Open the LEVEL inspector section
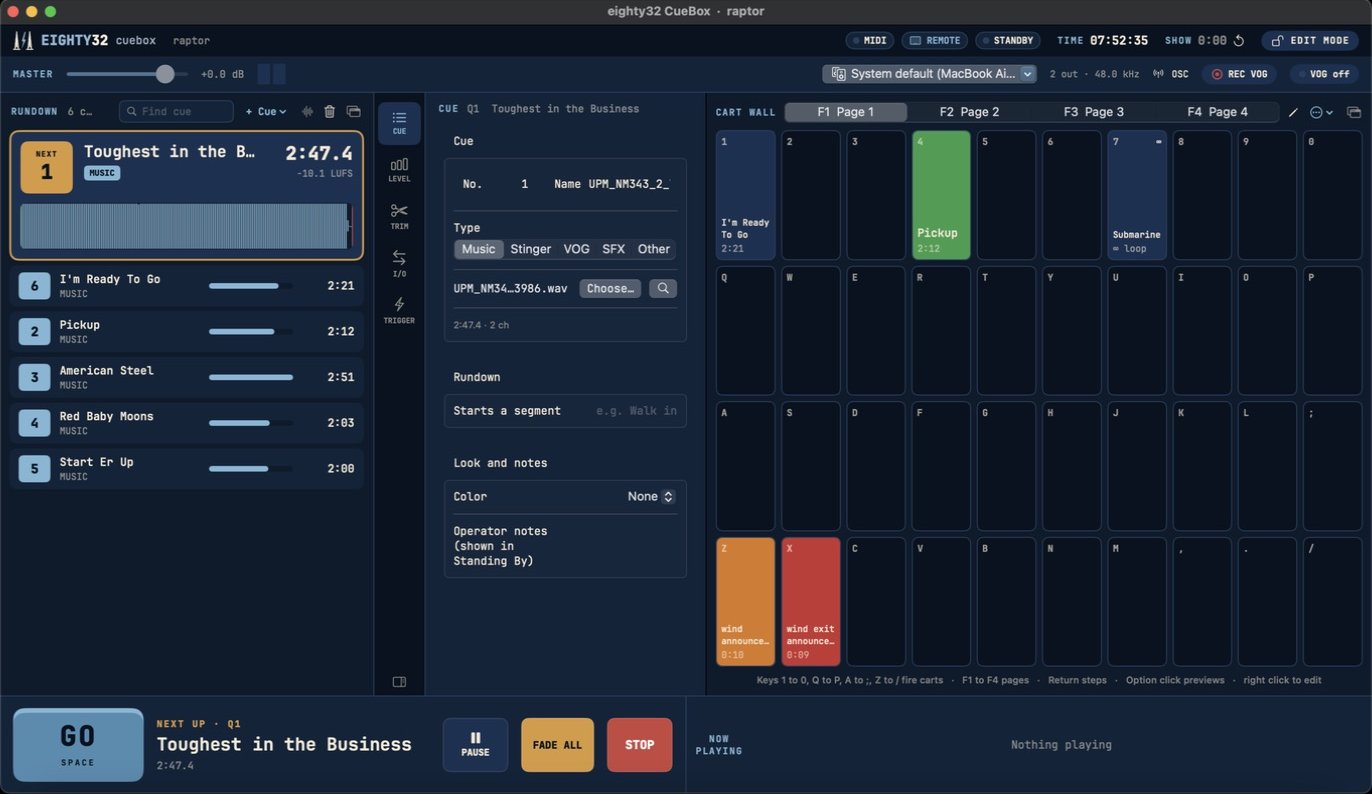Screen dimensions: 1372x794 [x=399, y=170]
